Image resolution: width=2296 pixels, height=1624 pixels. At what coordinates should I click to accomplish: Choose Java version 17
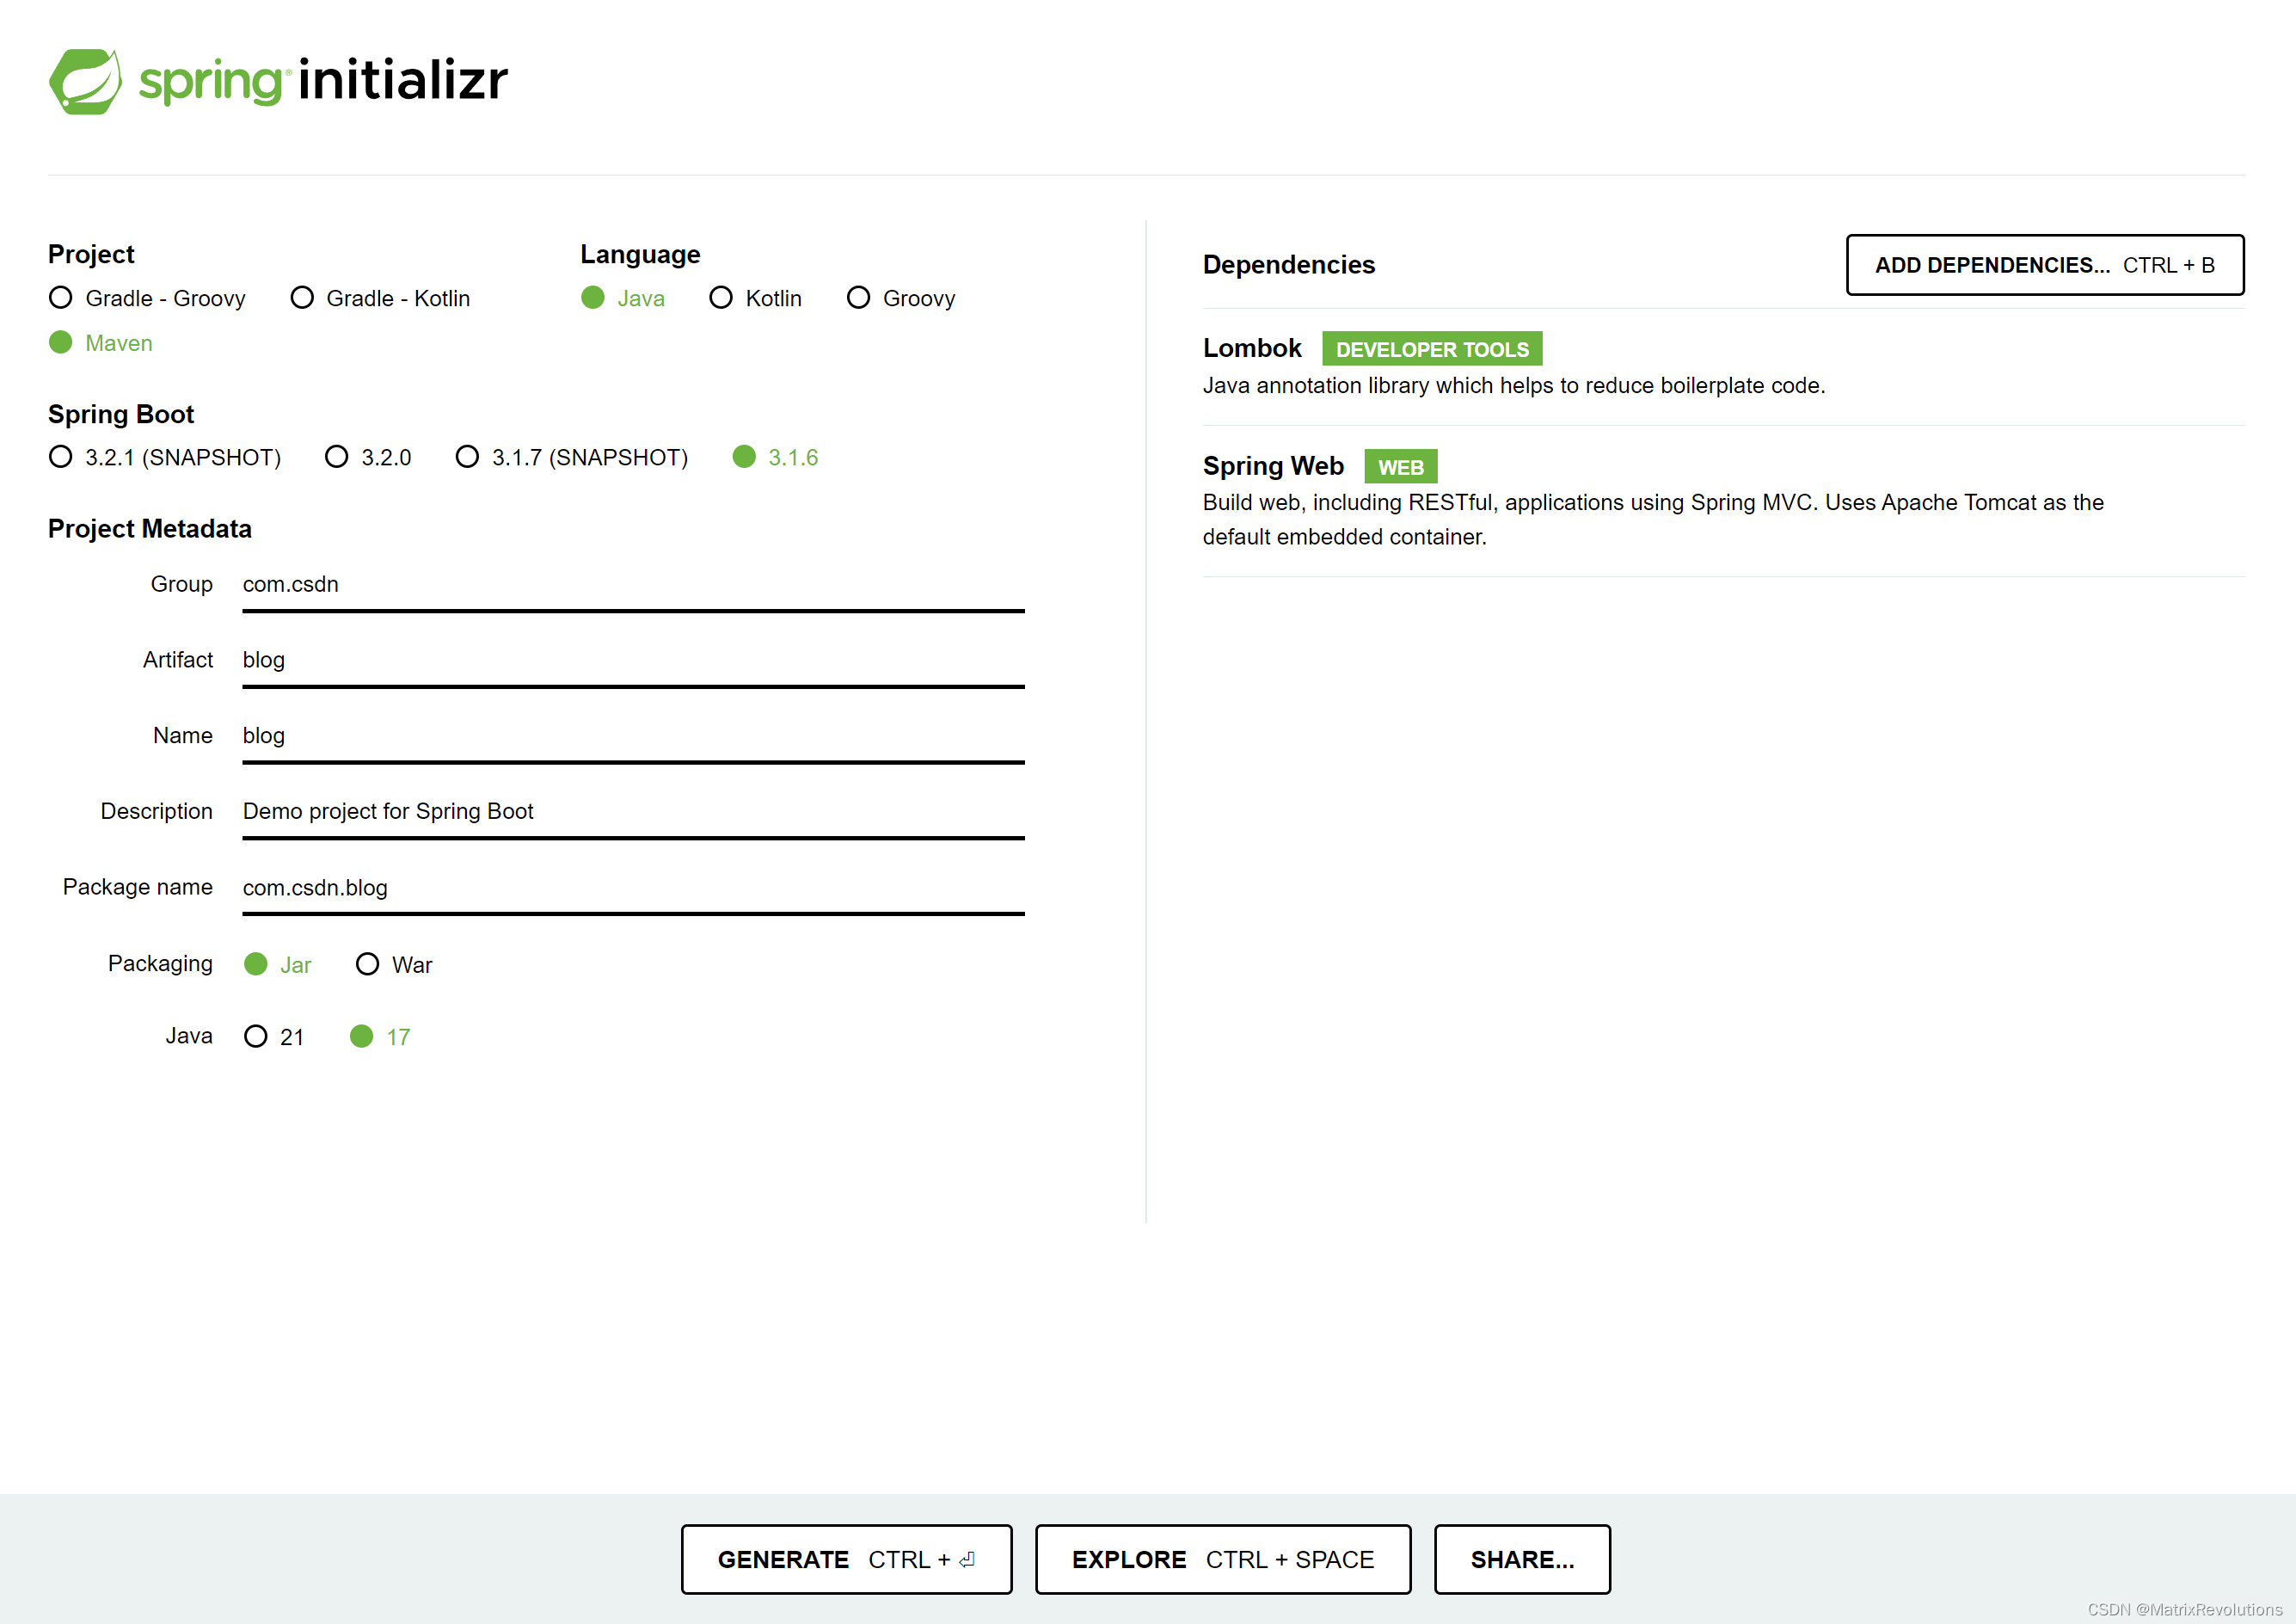point(380,1036)
